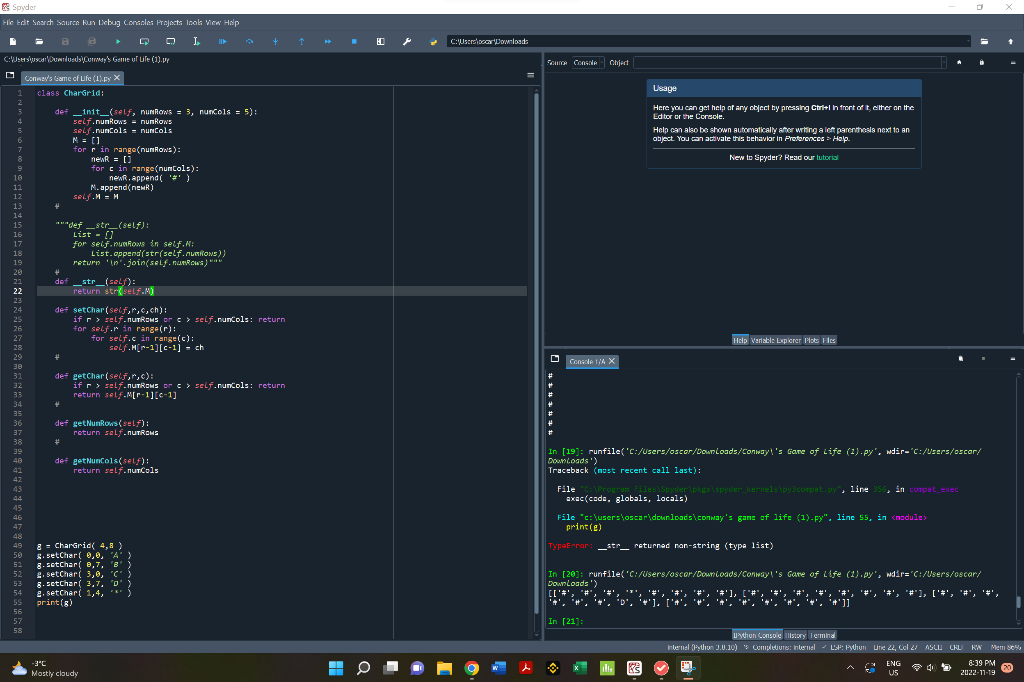Viewport: 1024px width, 682px height.
Task: Click the Run file green play icon
Action: [117, 41]
